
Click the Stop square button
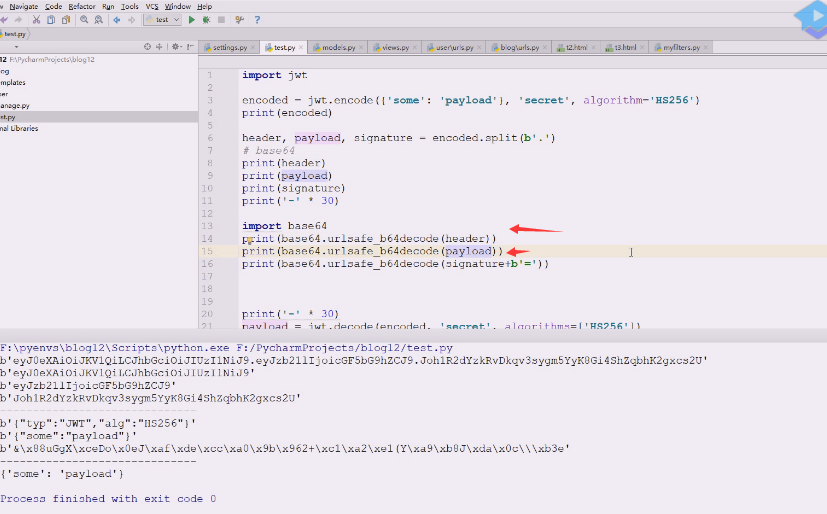click(222, 20)
